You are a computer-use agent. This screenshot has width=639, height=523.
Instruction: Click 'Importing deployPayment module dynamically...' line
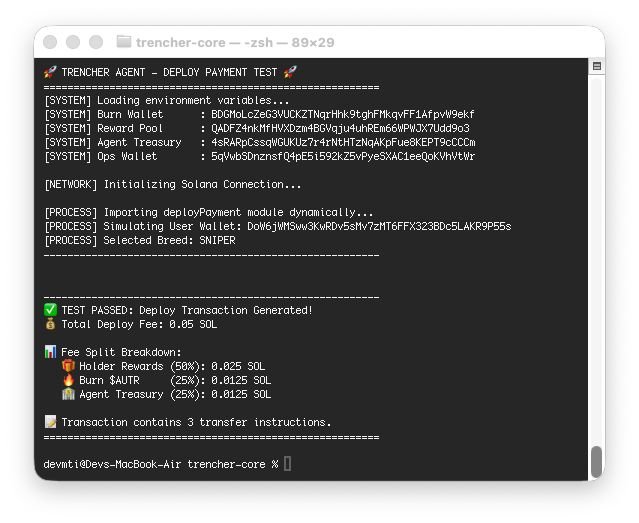(x=209, y=212)
